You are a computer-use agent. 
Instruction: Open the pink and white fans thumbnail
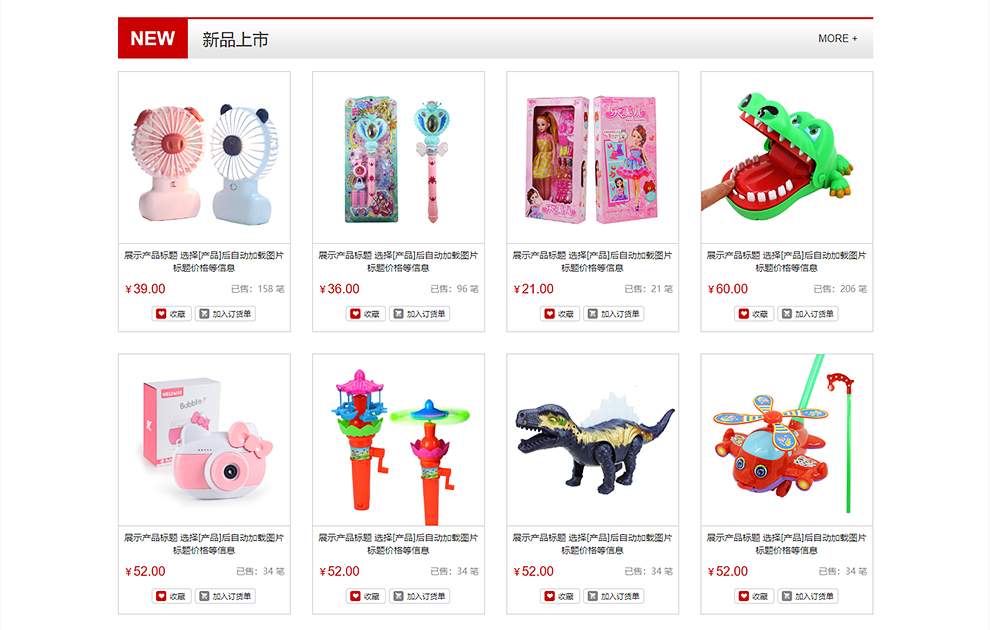tap(205, 158)
